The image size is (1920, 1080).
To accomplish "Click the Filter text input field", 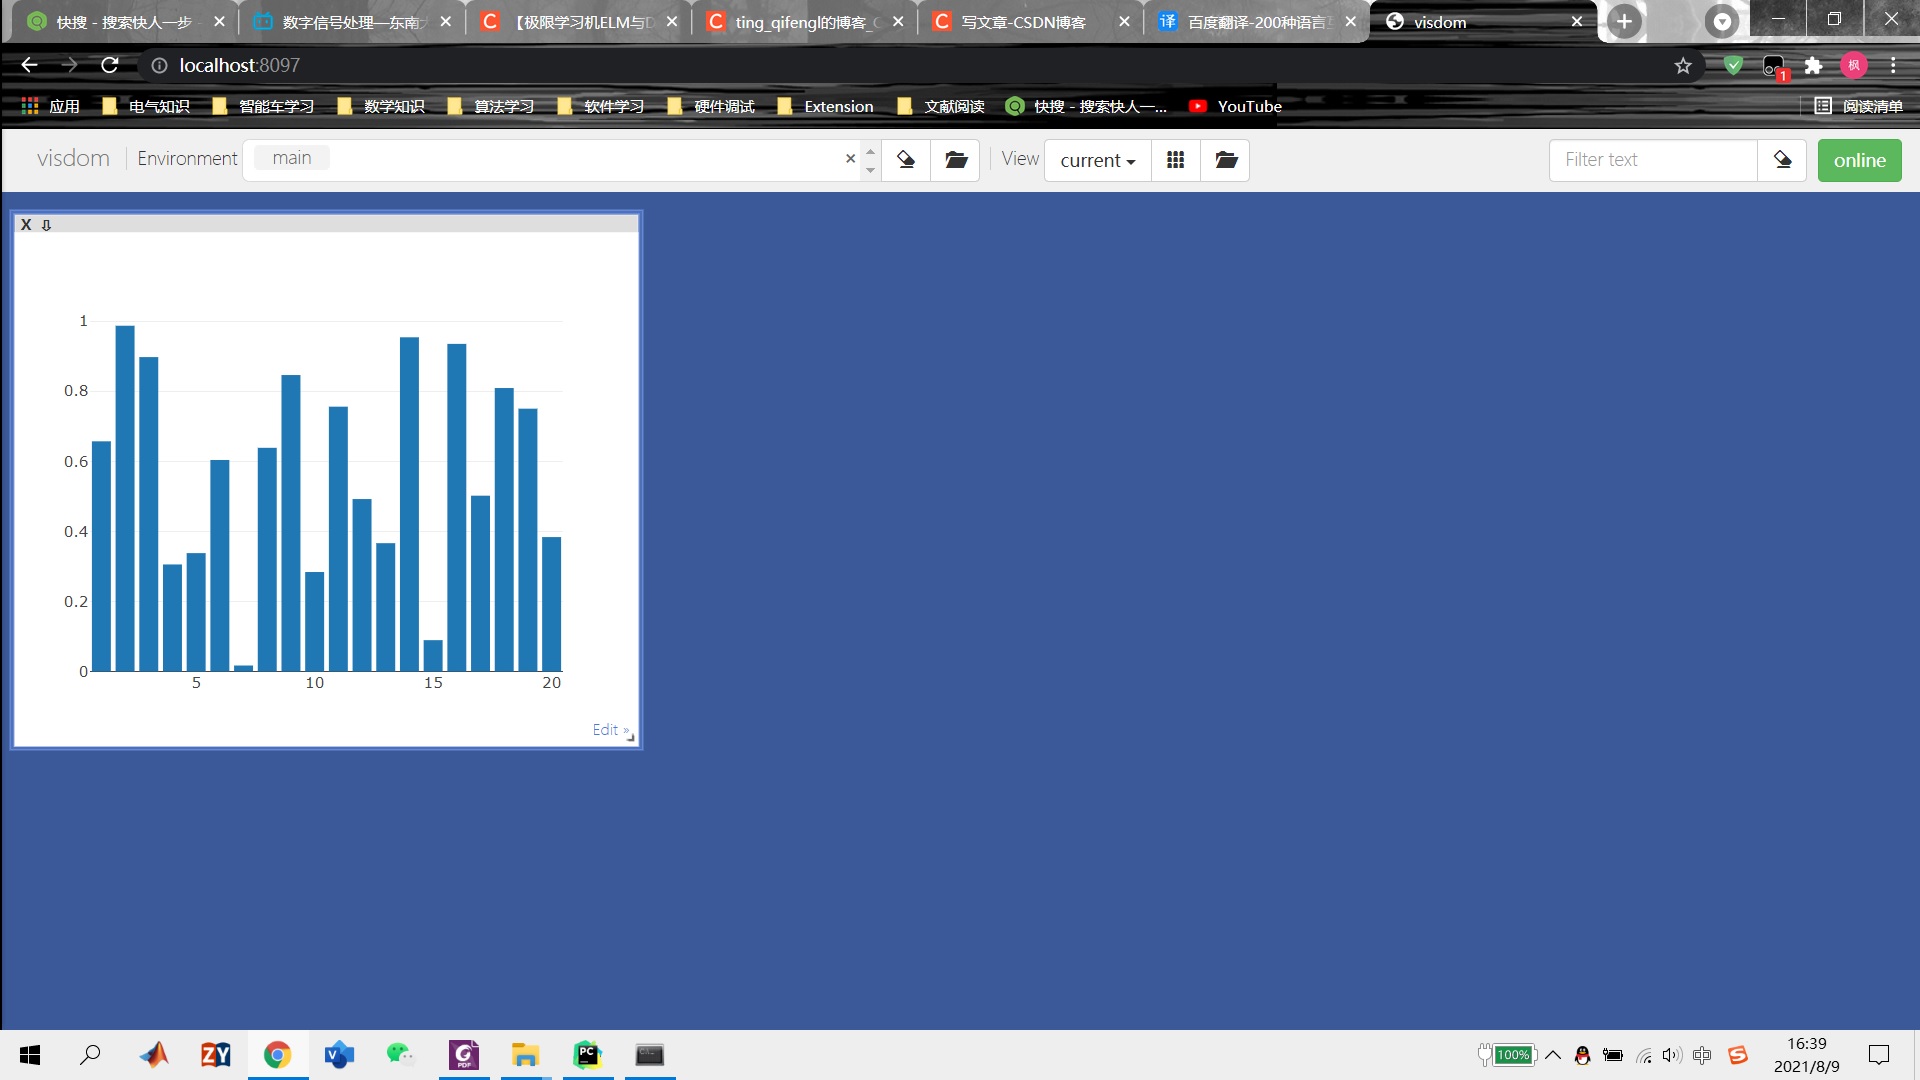I will 1652,160.
